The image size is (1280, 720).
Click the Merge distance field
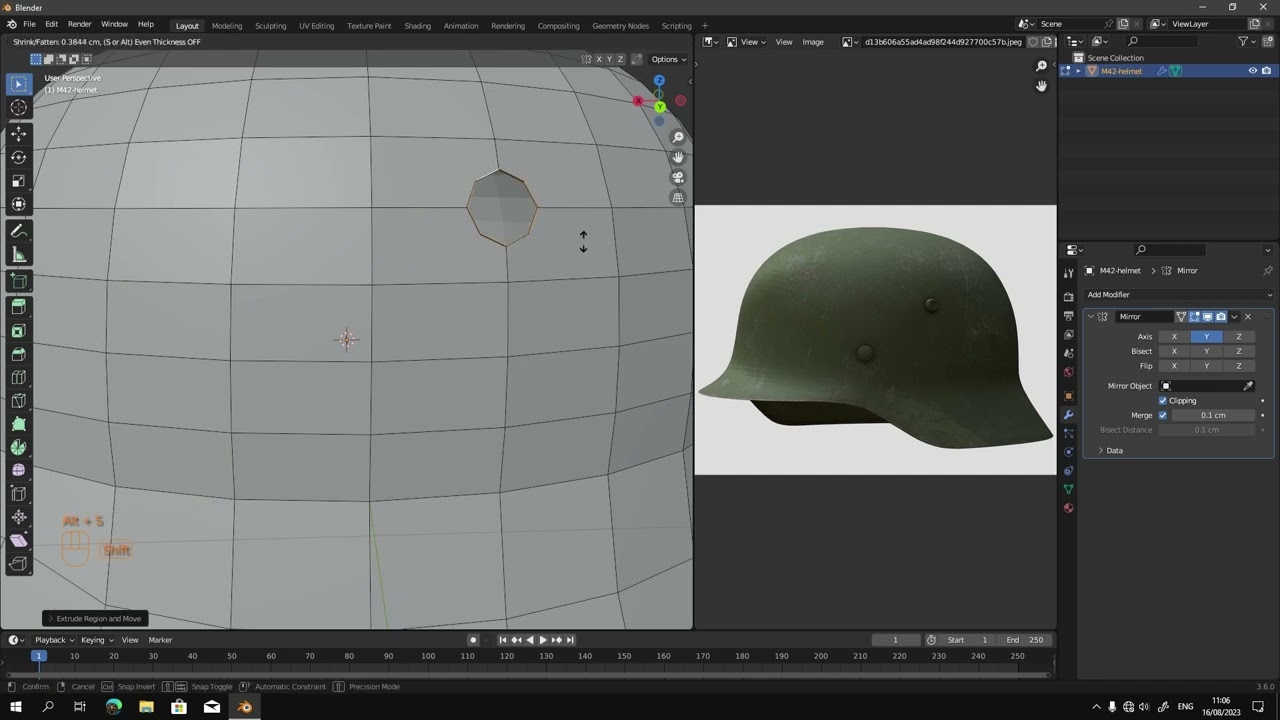tap(1213, 415)
